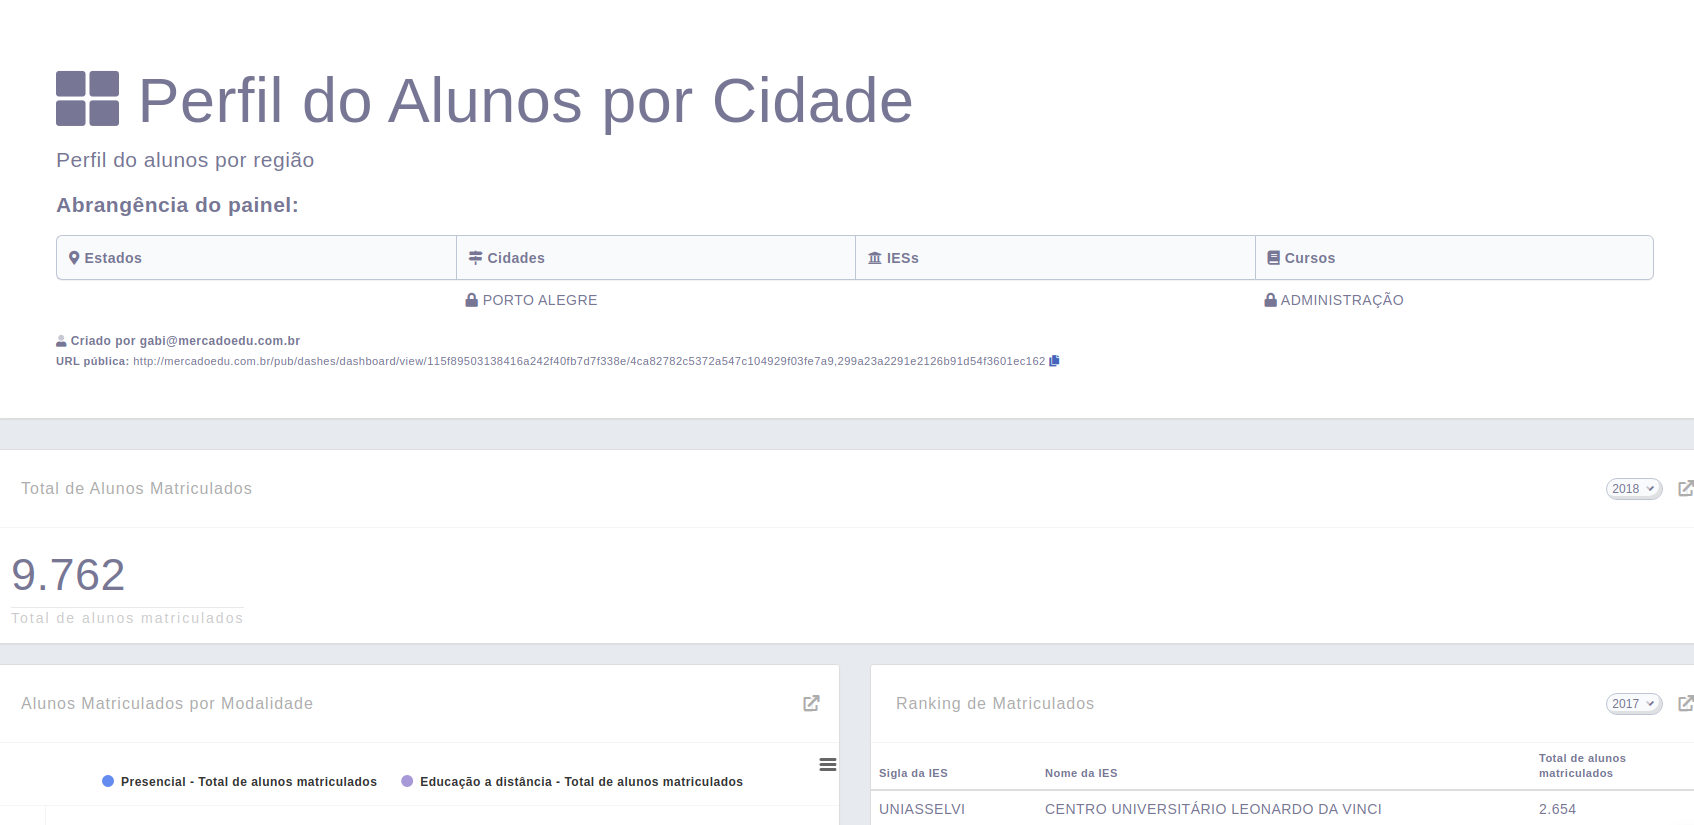Screen dimensions: 1694x825
Task: Click the dashboard grid icon beside the title
Action: click(87, 98)
